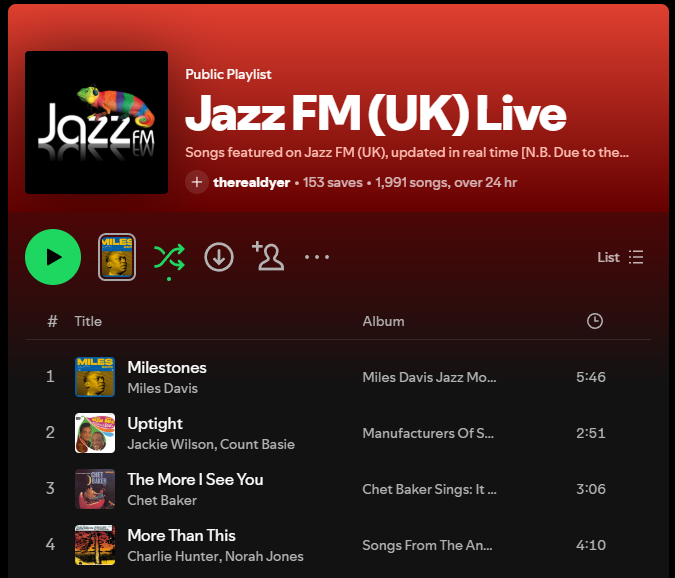
Task: Select track number 4 in the list
Action: click(x=50, y=544)
